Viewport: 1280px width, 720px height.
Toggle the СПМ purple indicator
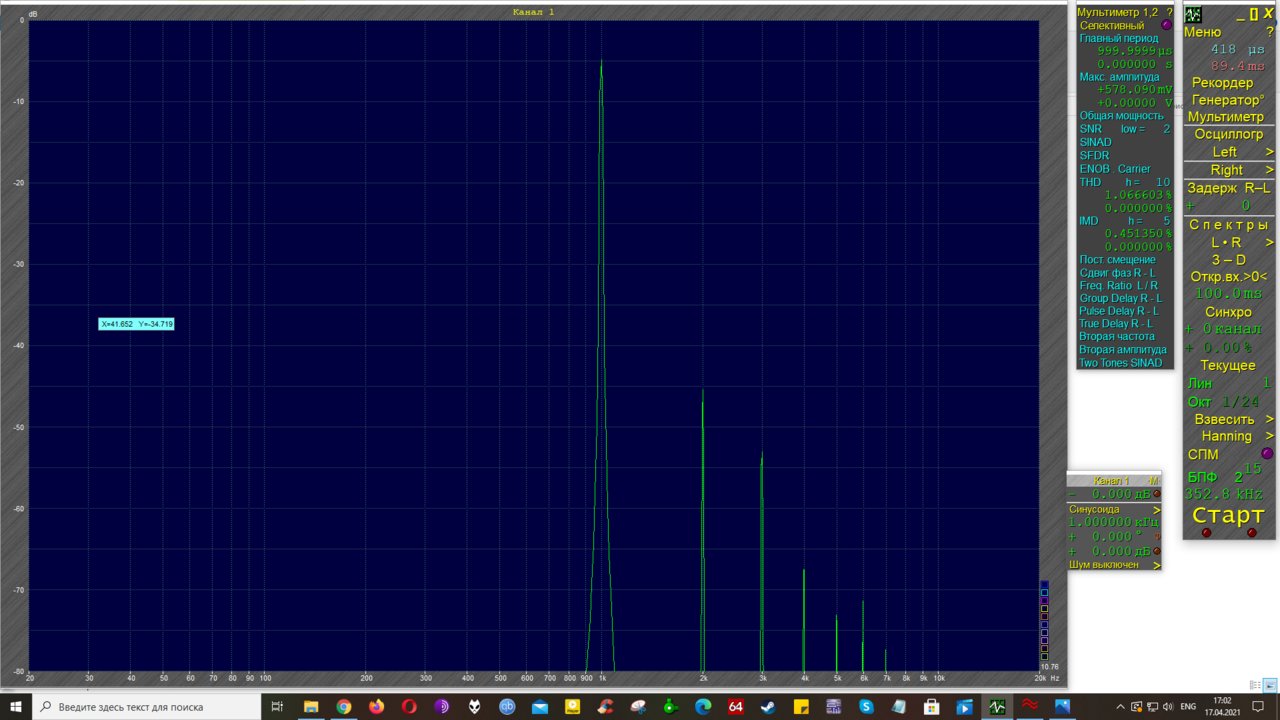(1267, 454)
